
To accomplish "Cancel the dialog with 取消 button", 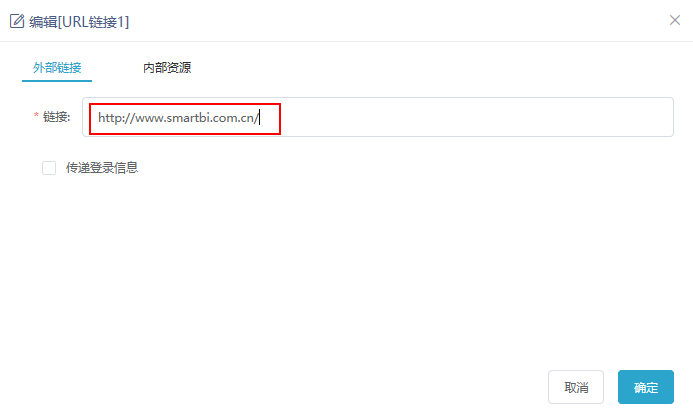I will tap(576, 387).
